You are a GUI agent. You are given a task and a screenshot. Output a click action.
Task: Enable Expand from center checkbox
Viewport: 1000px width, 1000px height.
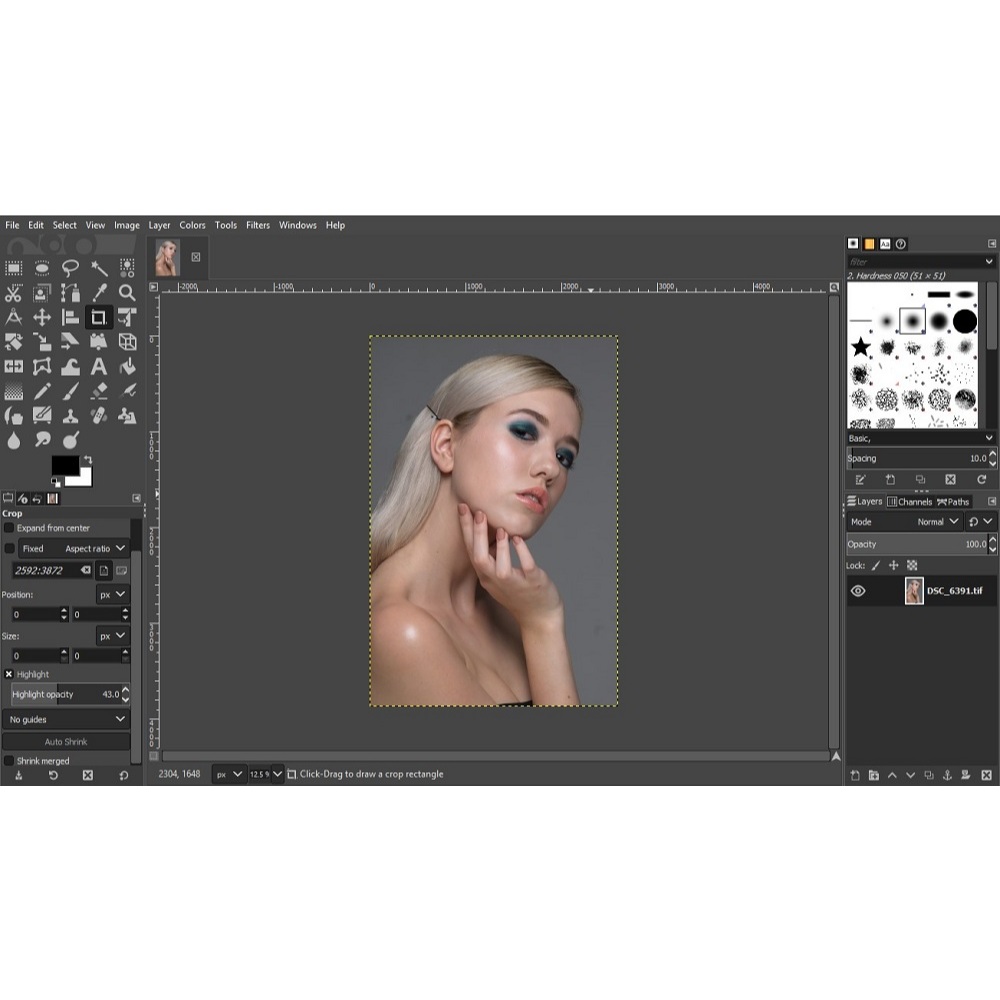(9, 528)
